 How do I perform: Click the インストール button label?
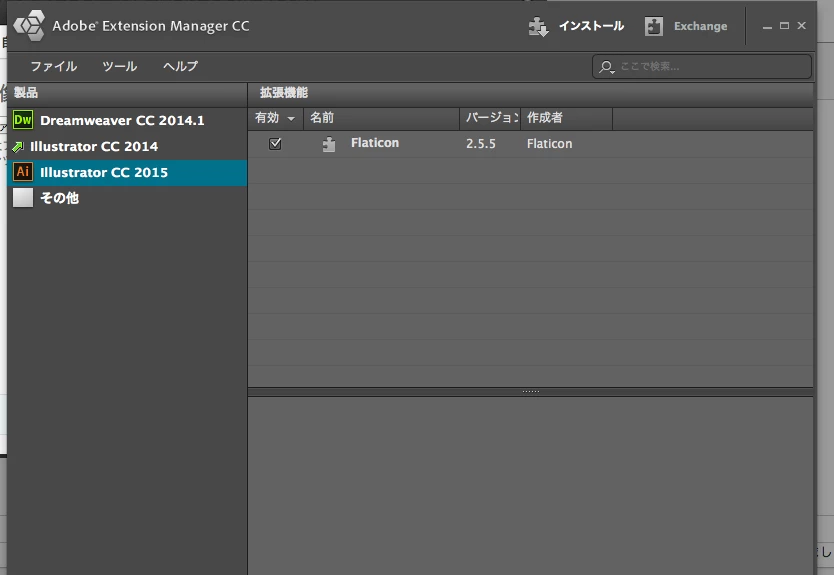pyautogui.click(x=591, y=26)
